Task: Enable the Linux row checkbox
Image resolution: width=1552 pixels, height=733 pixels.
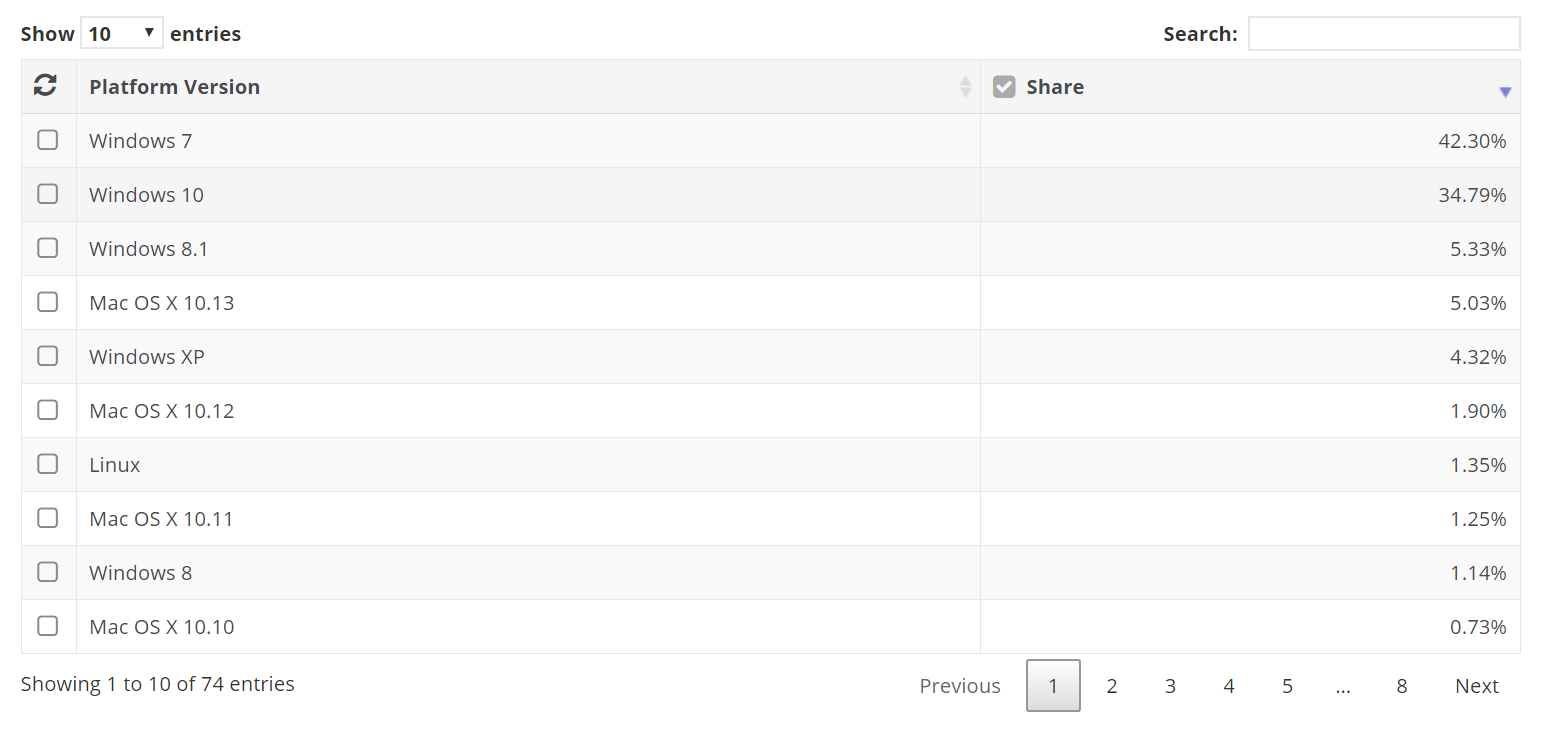Action: point(47,464)
